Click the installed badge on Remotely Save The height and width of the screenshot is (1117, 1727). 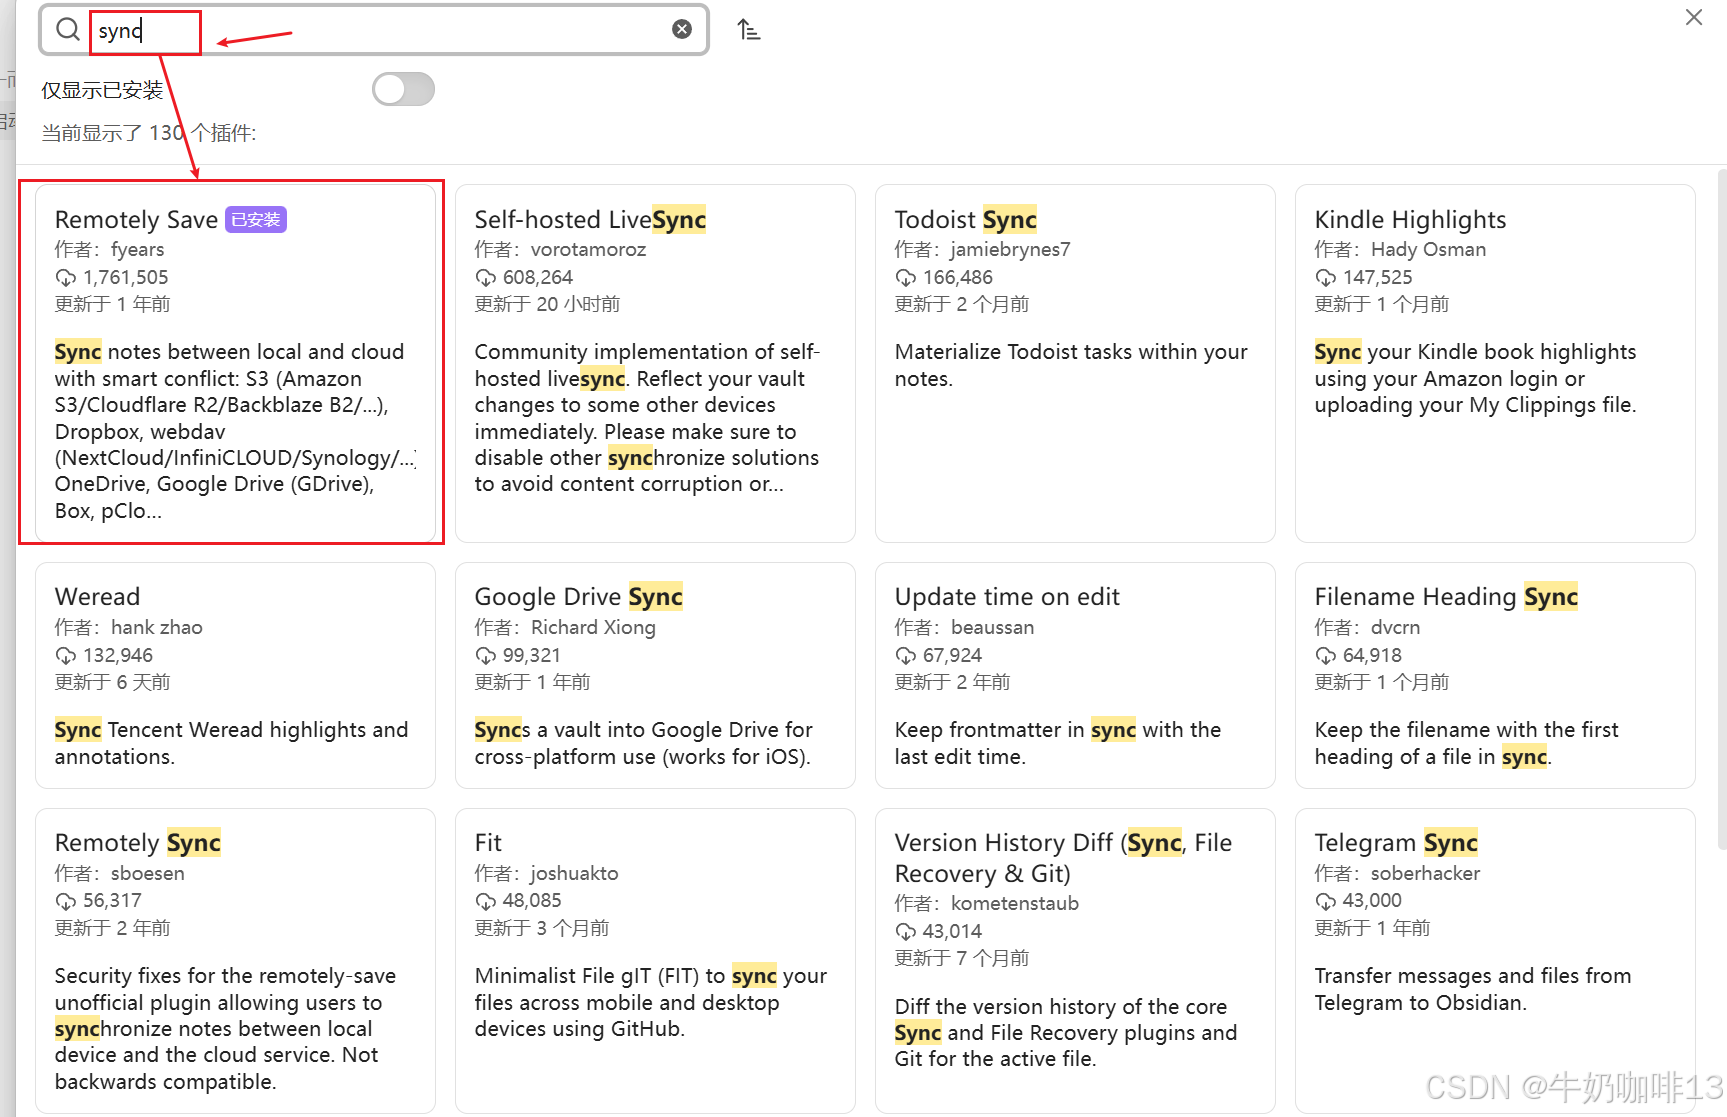click(256, 220)
